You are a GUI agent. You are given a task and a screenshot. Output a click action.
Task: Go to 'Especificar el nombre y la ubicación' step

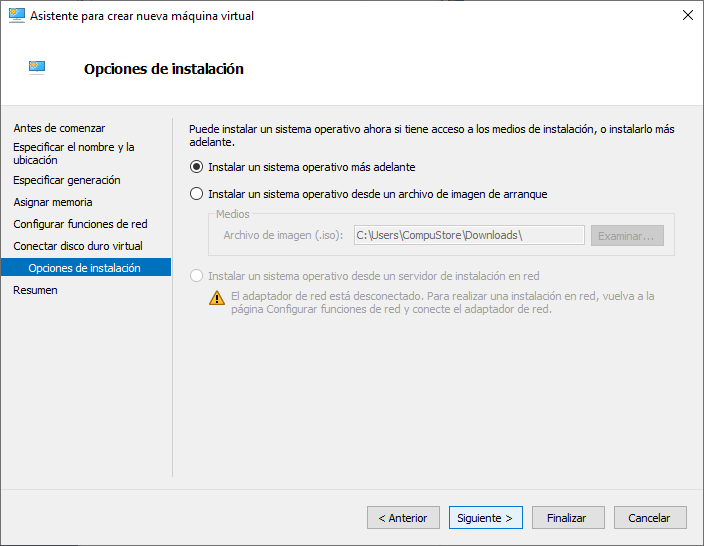coord(74,154)
